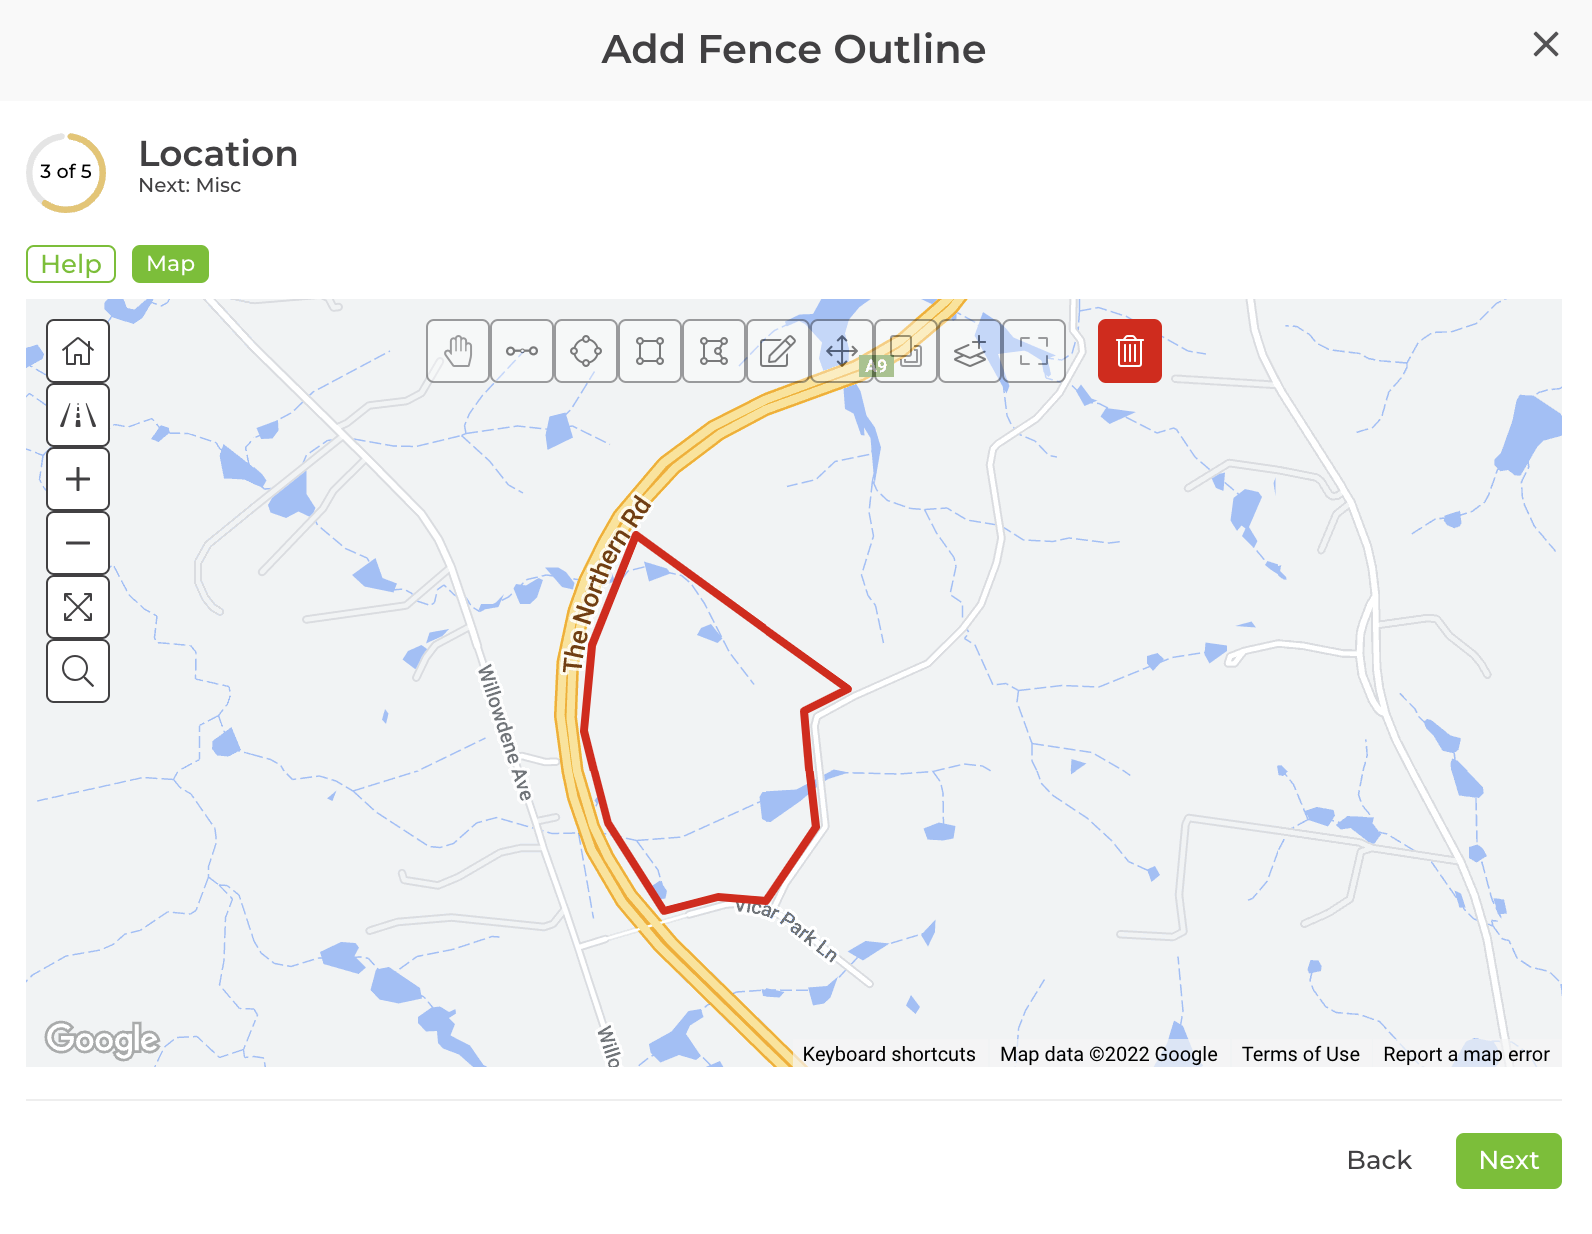
Task: Select the duplicate shape tool
Action: [905, 351]
